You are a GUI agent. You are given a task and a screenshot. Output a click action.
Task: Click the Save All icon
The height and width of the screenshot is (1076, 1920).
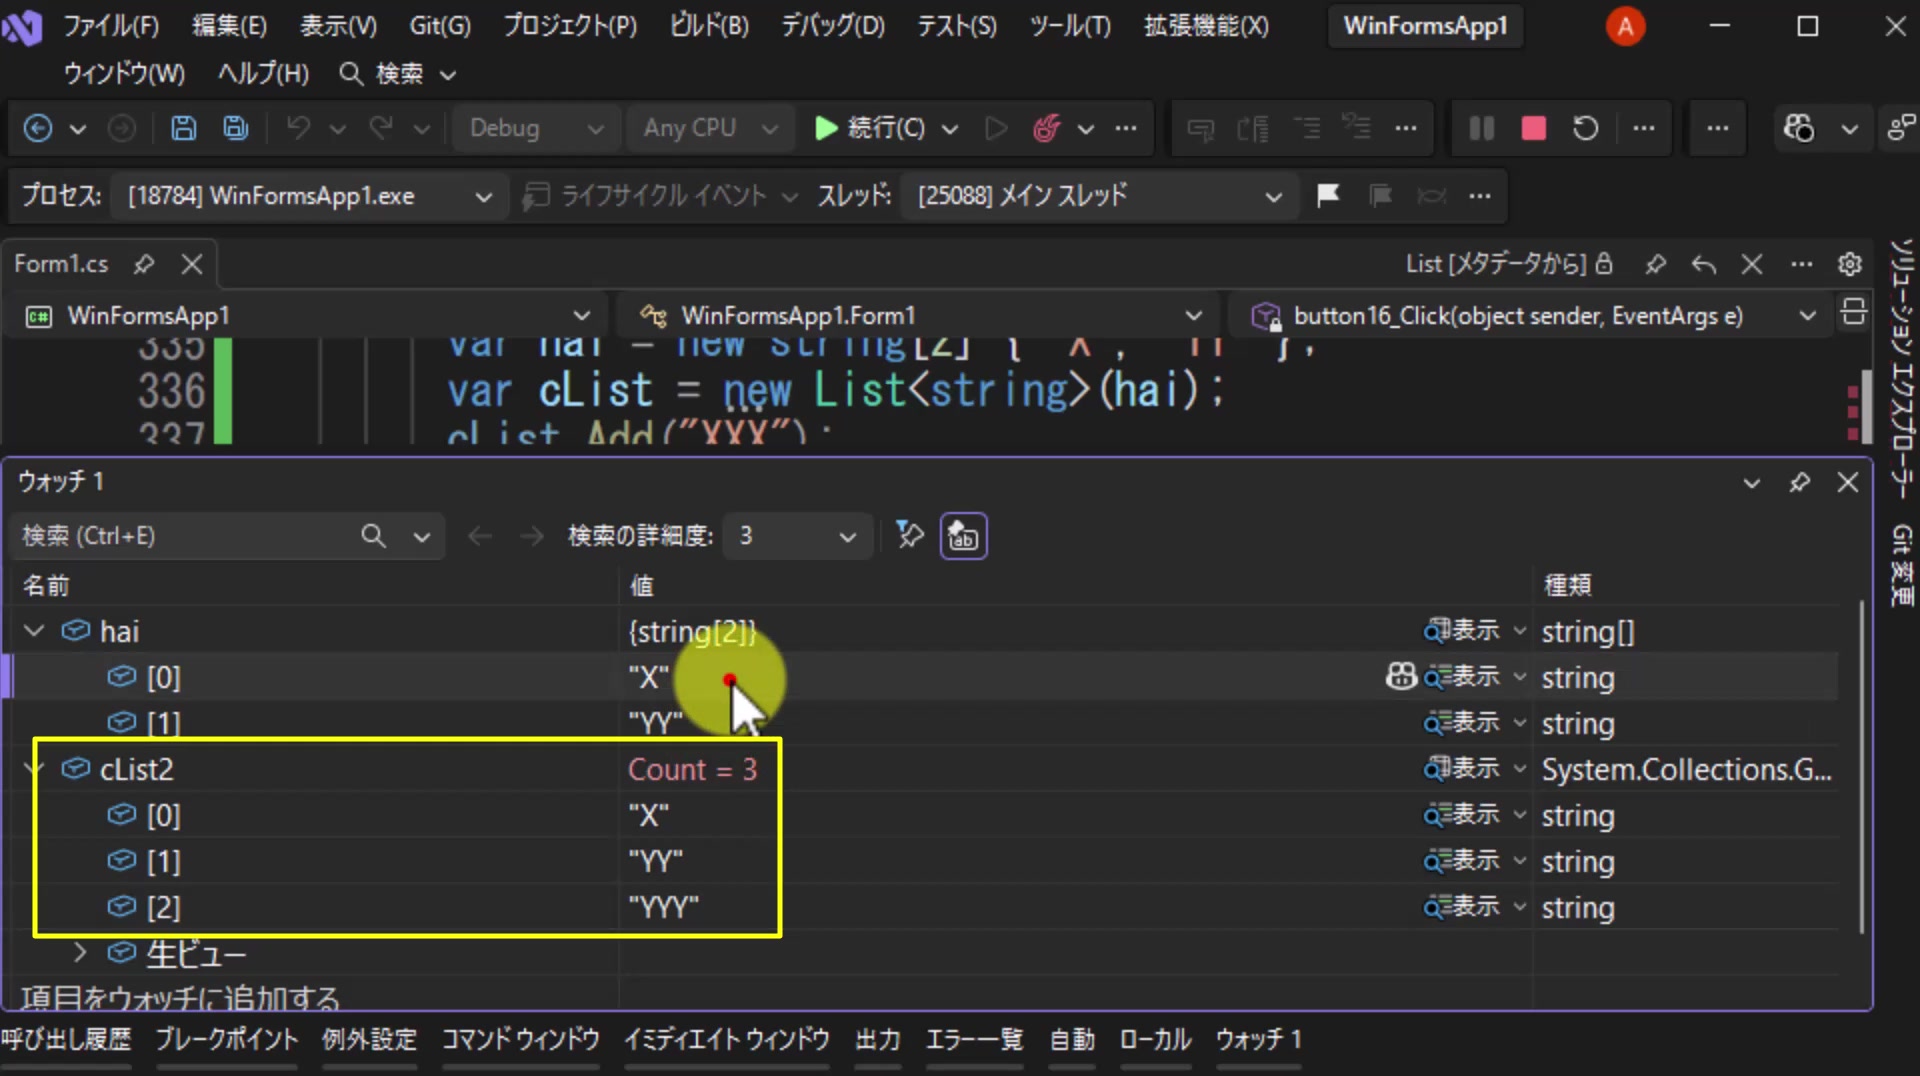236,128
